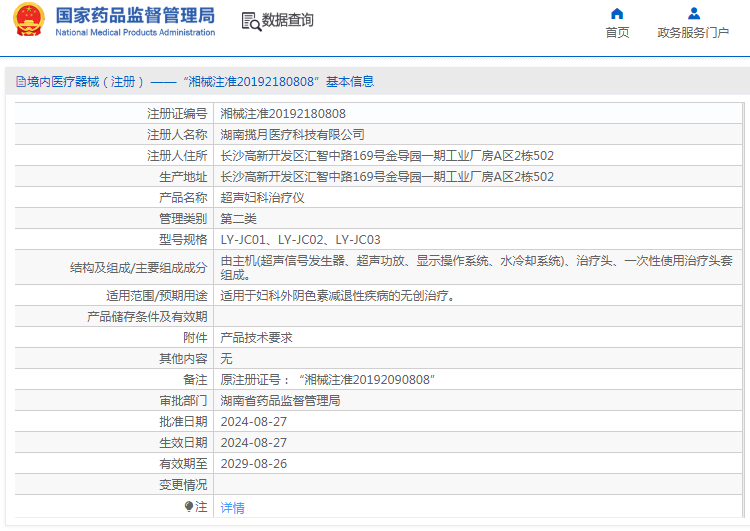Click the 备注 label
Image resolution: width=750 pixels, height=531 pixels.
pyautogui.click(x=195, y=380)
